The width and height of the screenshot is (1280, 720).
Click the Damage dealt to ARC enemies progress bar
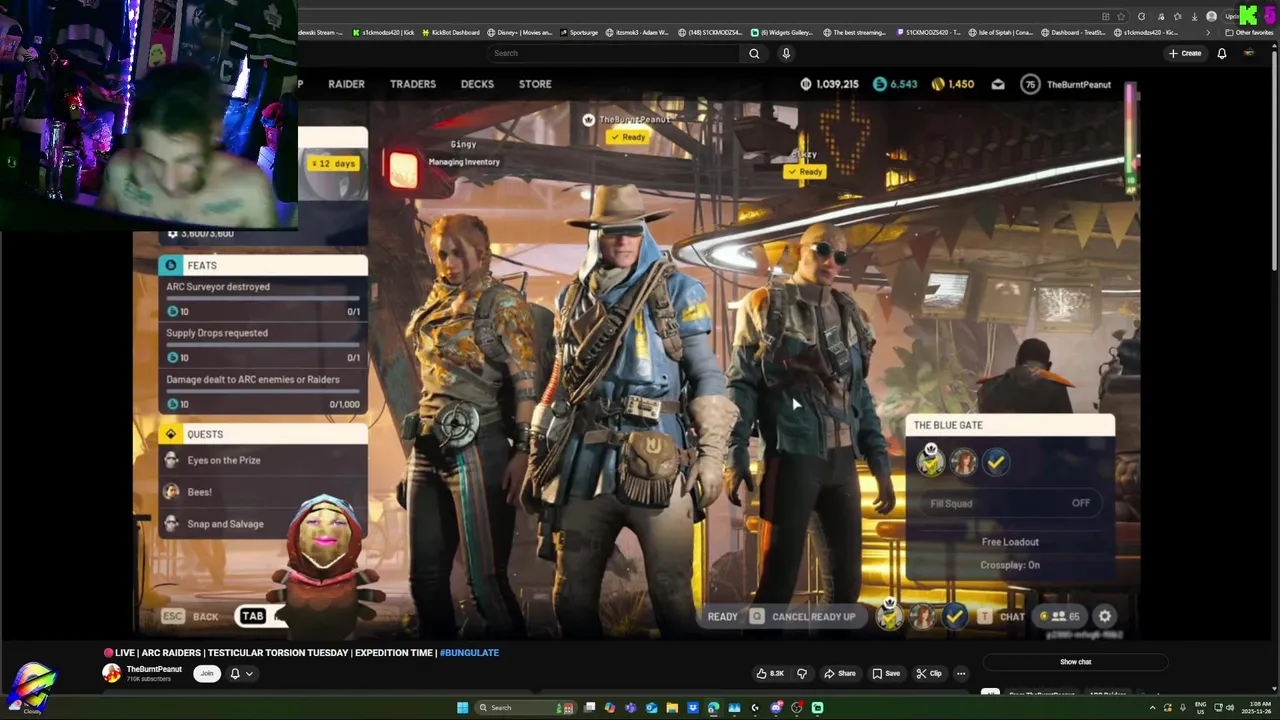click(262, 392)
